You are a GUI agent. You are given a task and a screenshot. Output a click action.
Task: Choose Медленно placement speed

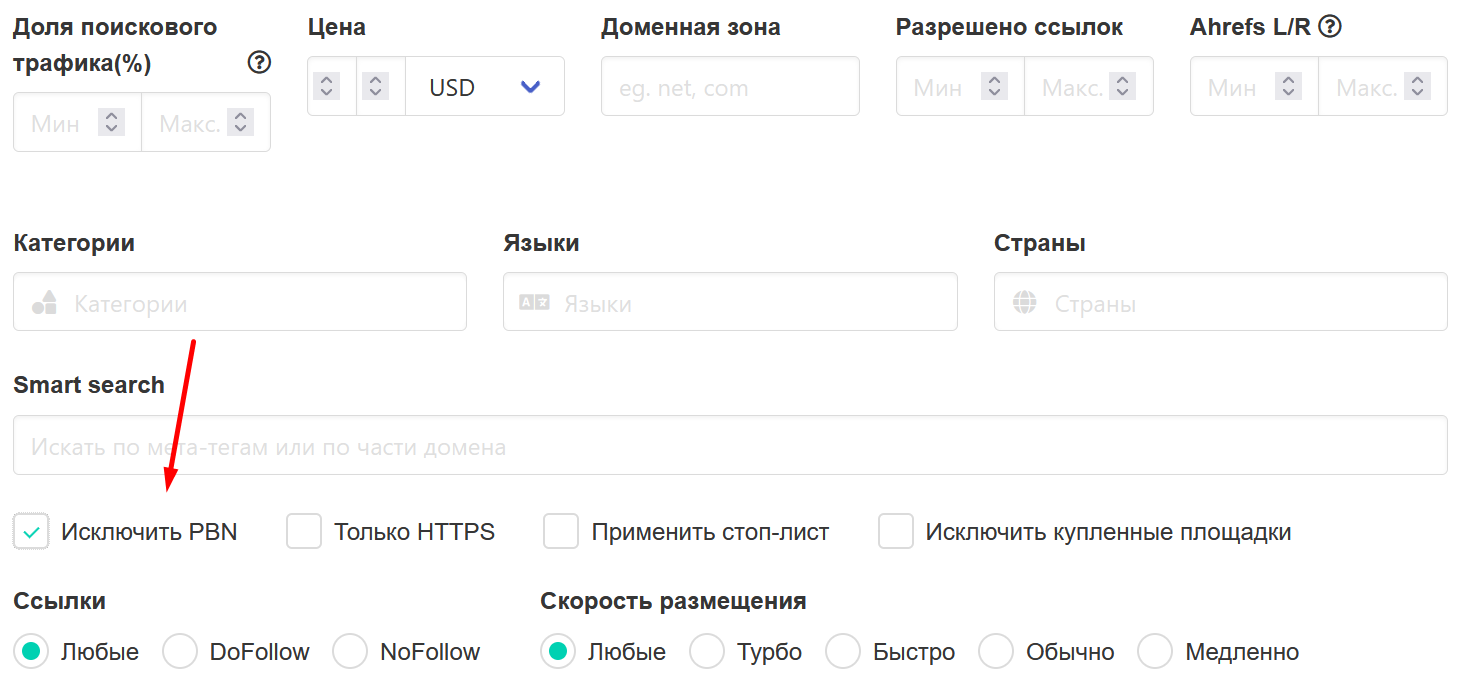1155,652
